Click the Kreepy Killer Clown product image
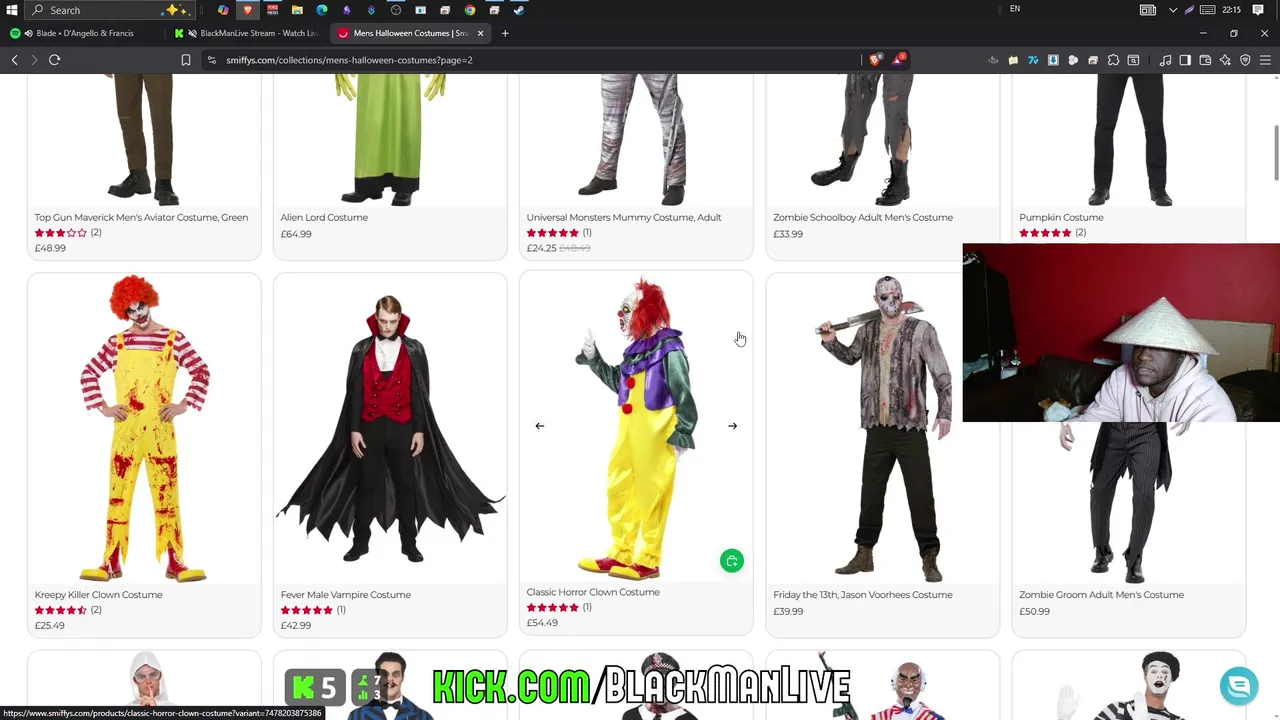 coord(144,428)
